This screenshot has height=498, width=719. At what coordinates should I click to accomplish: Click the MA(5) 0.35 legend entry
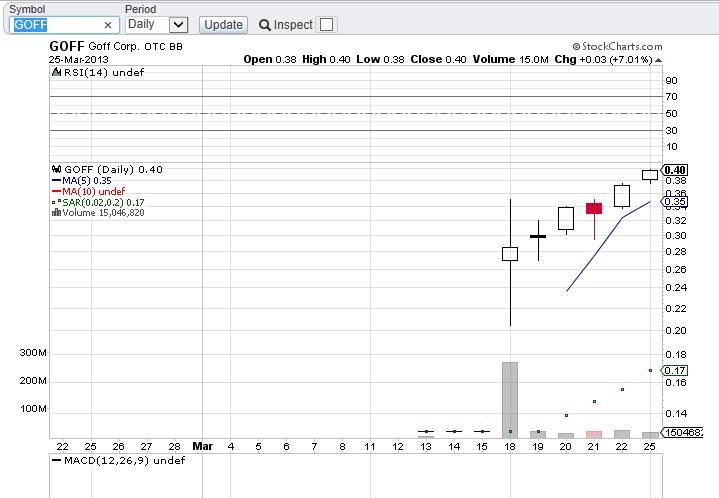[x=82, y=181]
